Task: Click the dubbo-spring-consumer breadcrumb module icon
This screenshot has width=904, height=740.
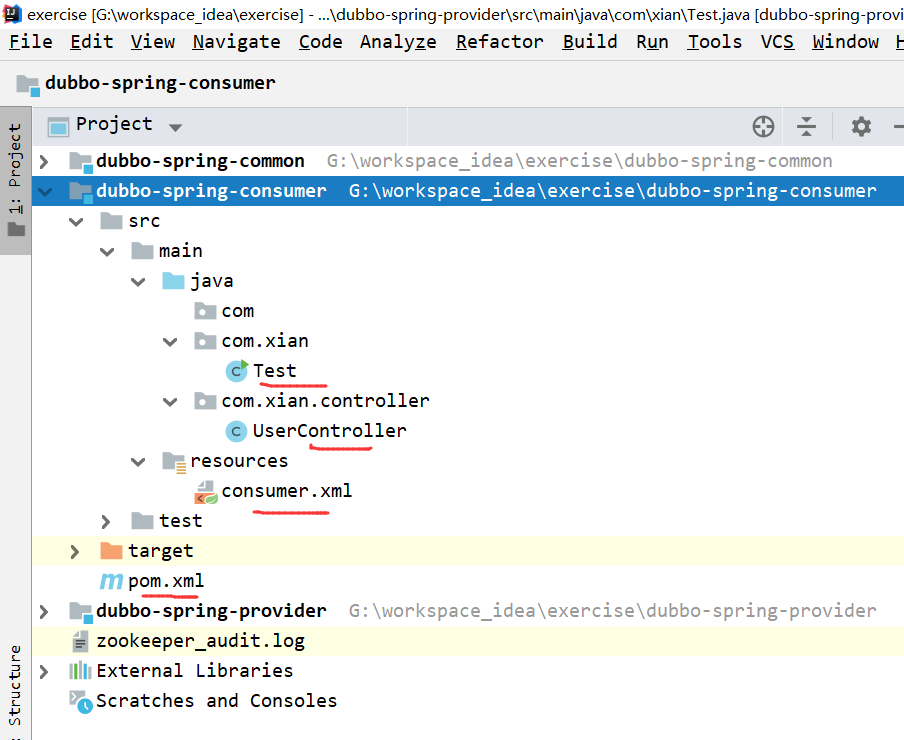Action: 28,85
